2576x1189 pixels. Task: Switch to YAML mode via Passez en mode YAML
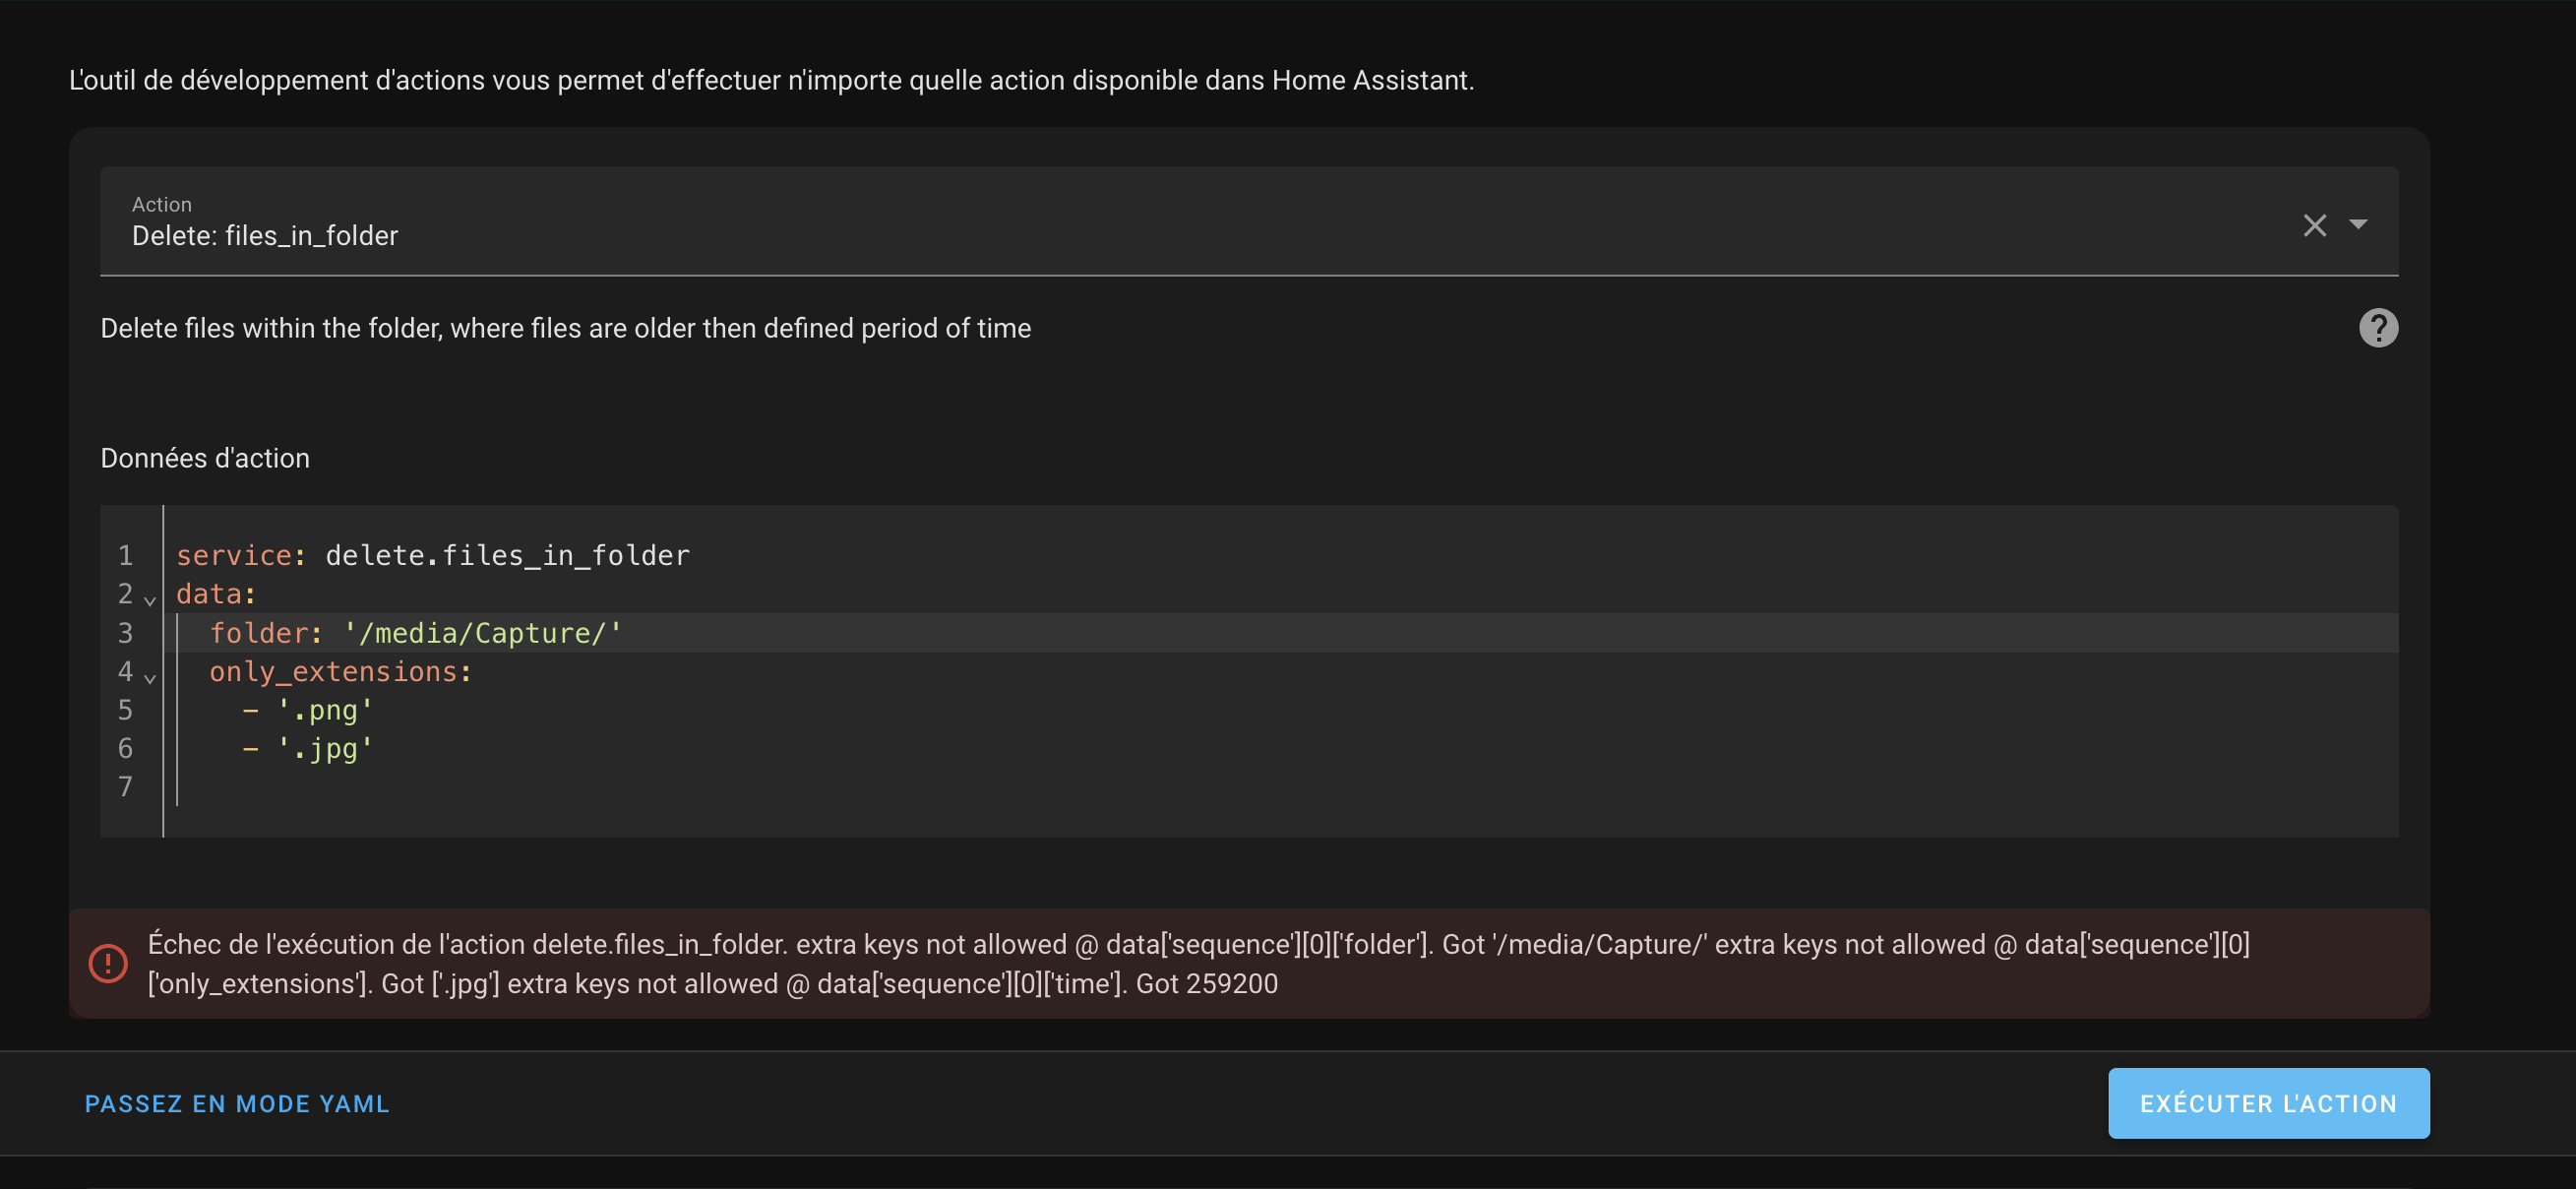tap(237, 1103)
